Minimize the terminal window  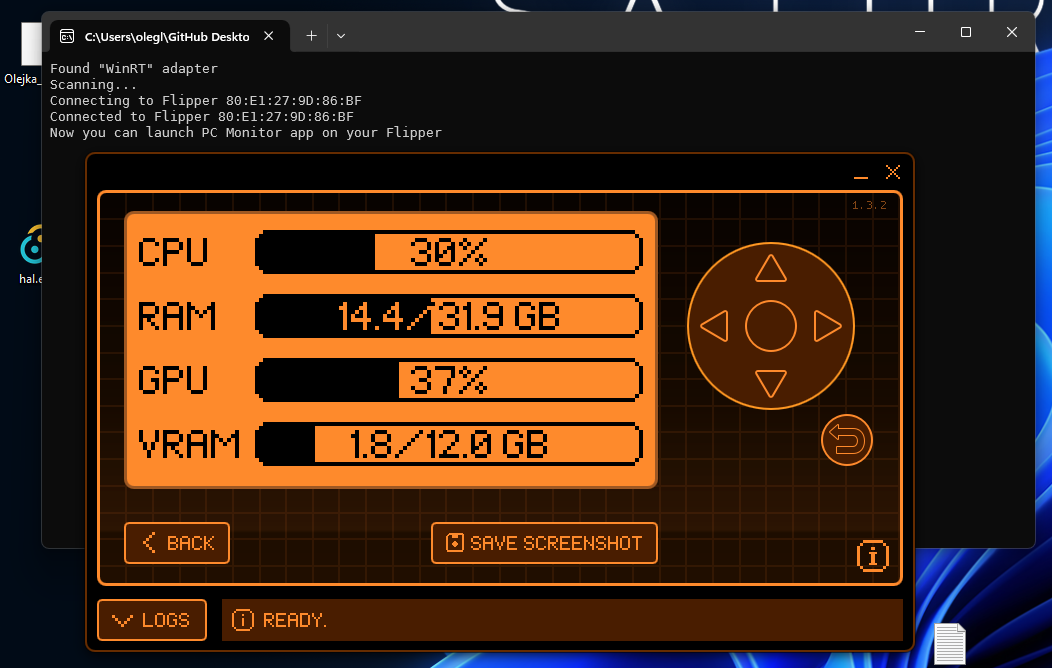coord(920,32)
